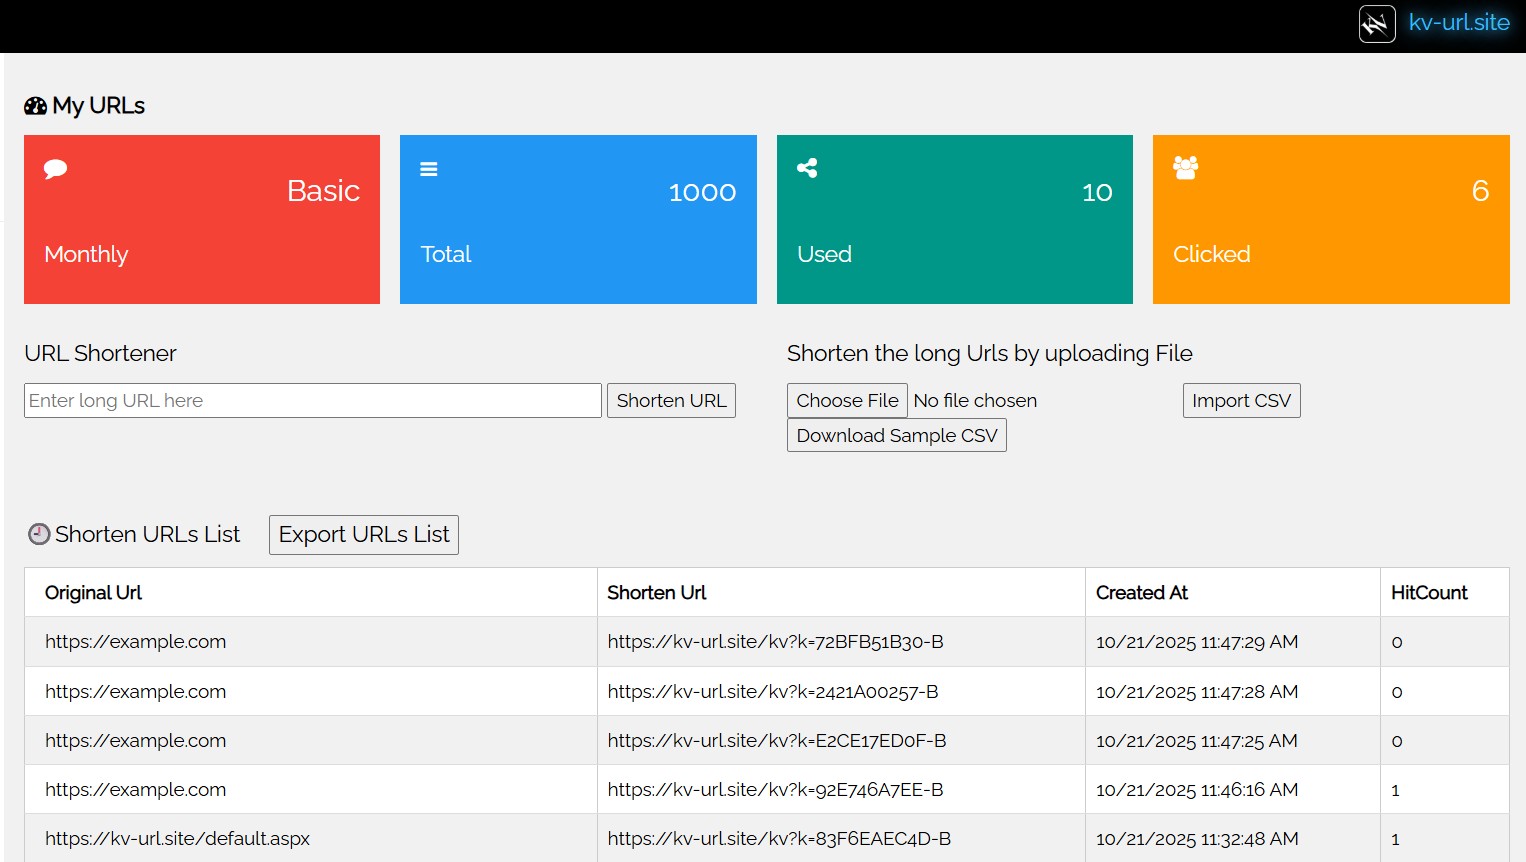Screen dimensions: 1526x862
Task: Click the clock icon beside Shorten URLs List
Action: pos(38,534)
